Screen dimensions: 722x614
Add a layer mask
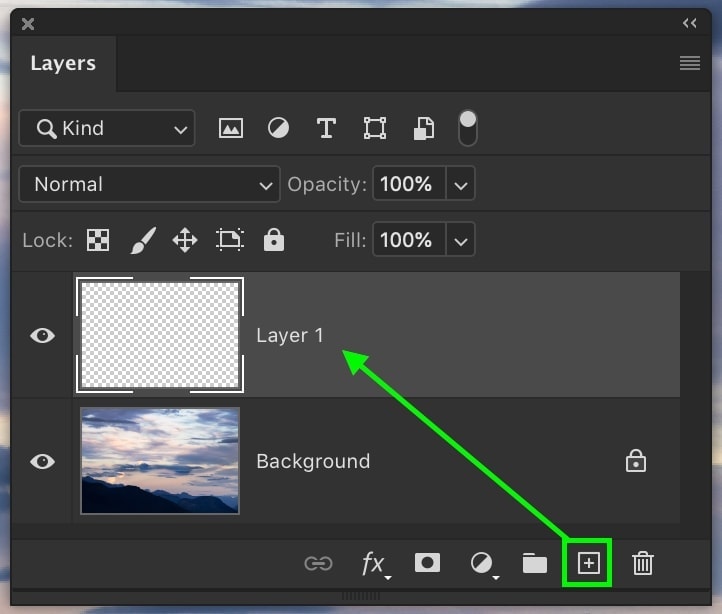pos(427,563)
